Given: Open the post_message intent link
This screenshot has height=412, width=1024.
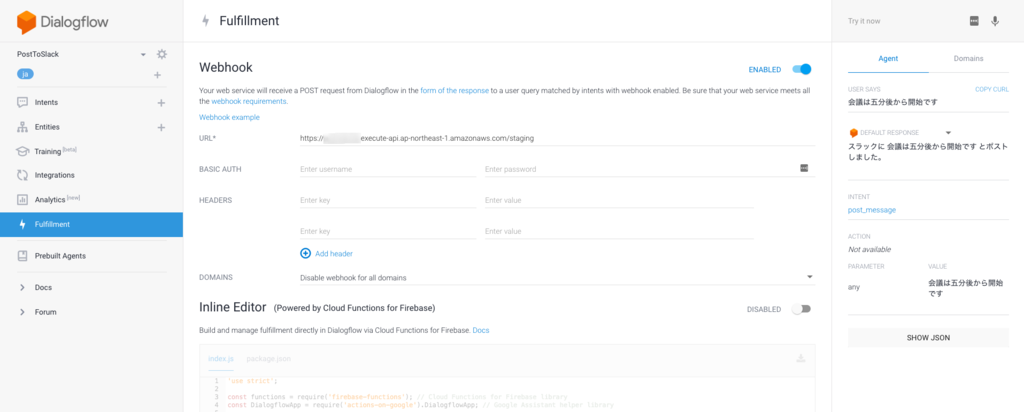Looking at the screenshot, I should point(872,210).
